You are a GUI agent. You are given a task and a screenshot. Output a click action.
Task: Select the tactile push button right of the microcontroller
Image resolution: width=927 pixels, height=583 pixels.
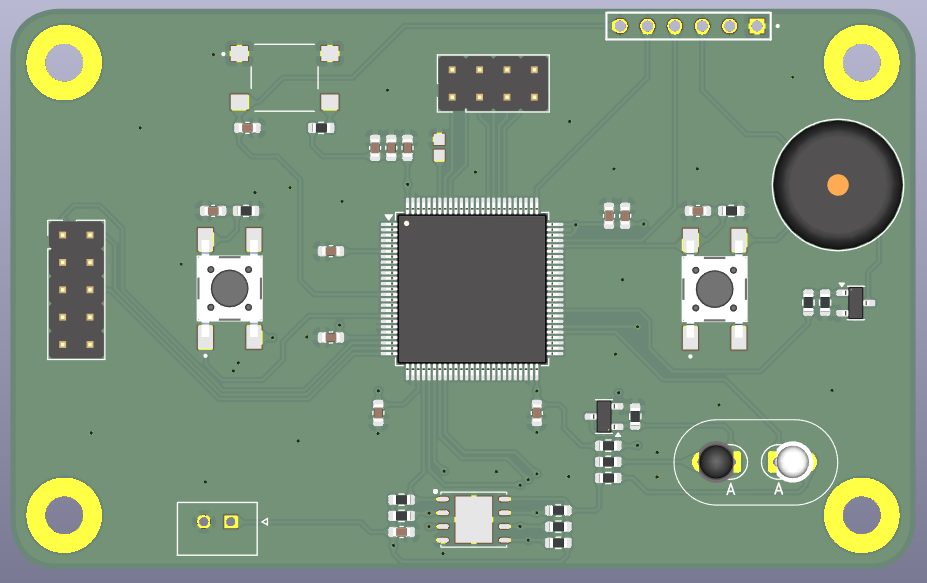(x=714, y=289)
